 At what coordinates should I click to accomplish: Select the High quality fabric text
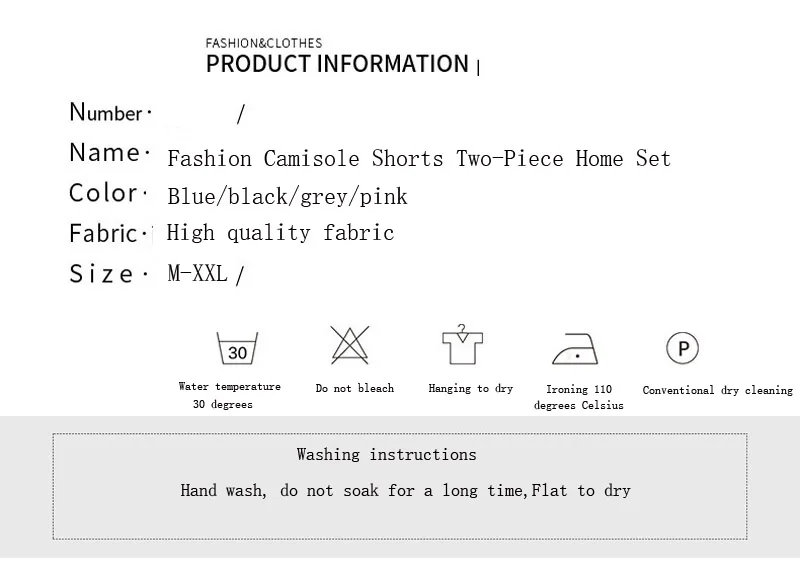point(280,233)
